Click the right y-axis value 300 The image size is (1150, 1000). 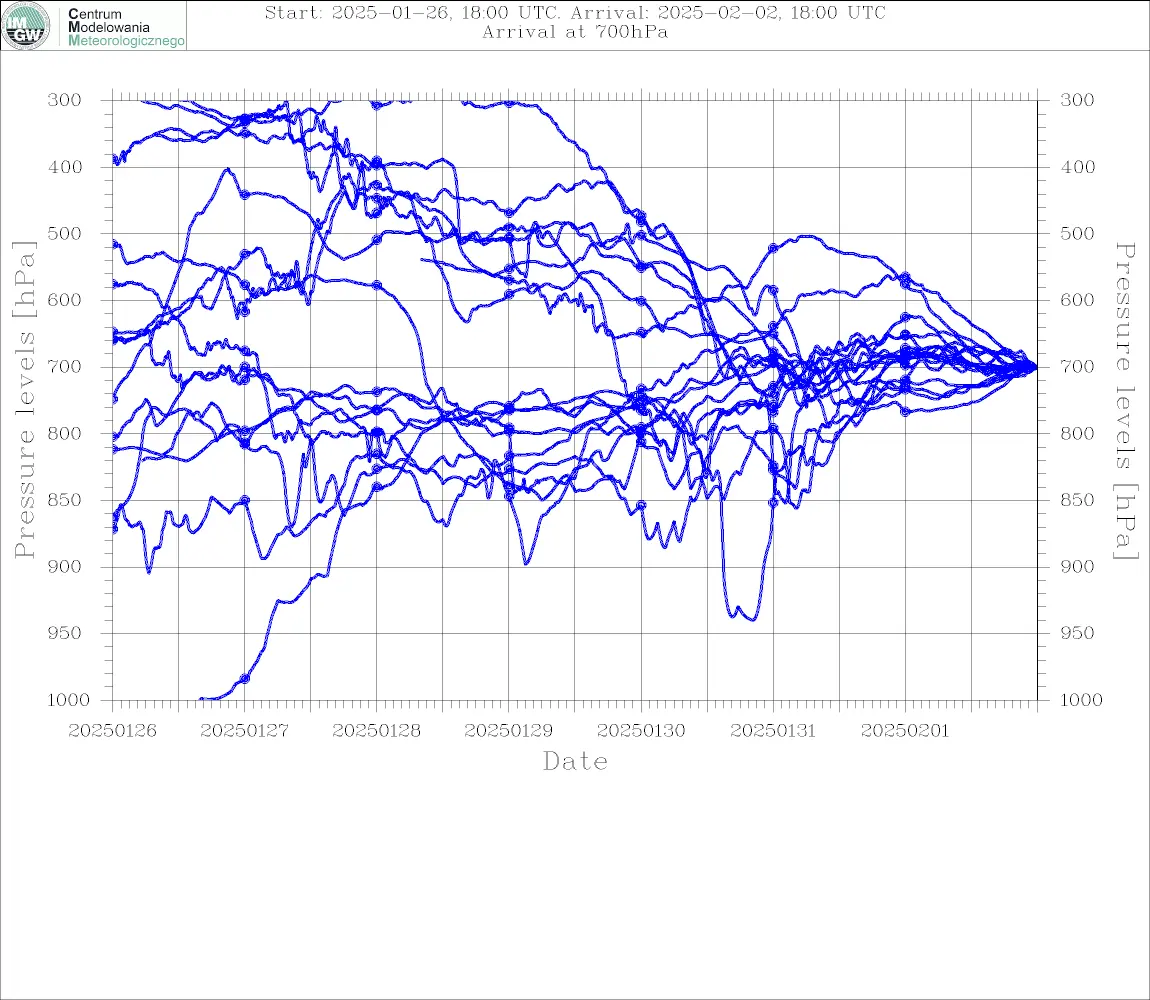[1077, 100]
